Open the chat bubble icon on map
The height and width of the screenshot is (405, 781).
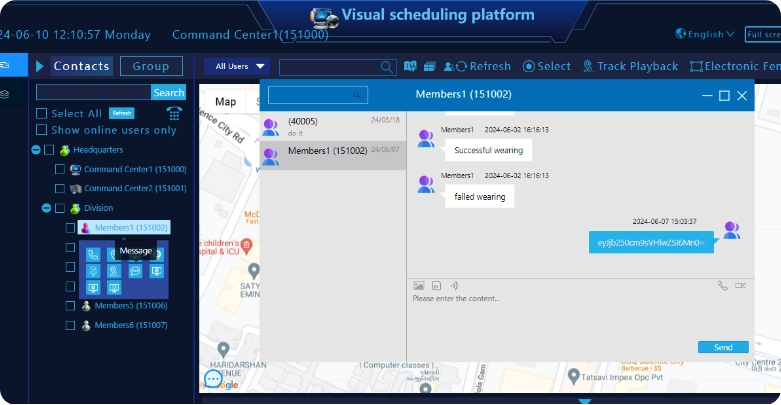[x=213, y=379]
